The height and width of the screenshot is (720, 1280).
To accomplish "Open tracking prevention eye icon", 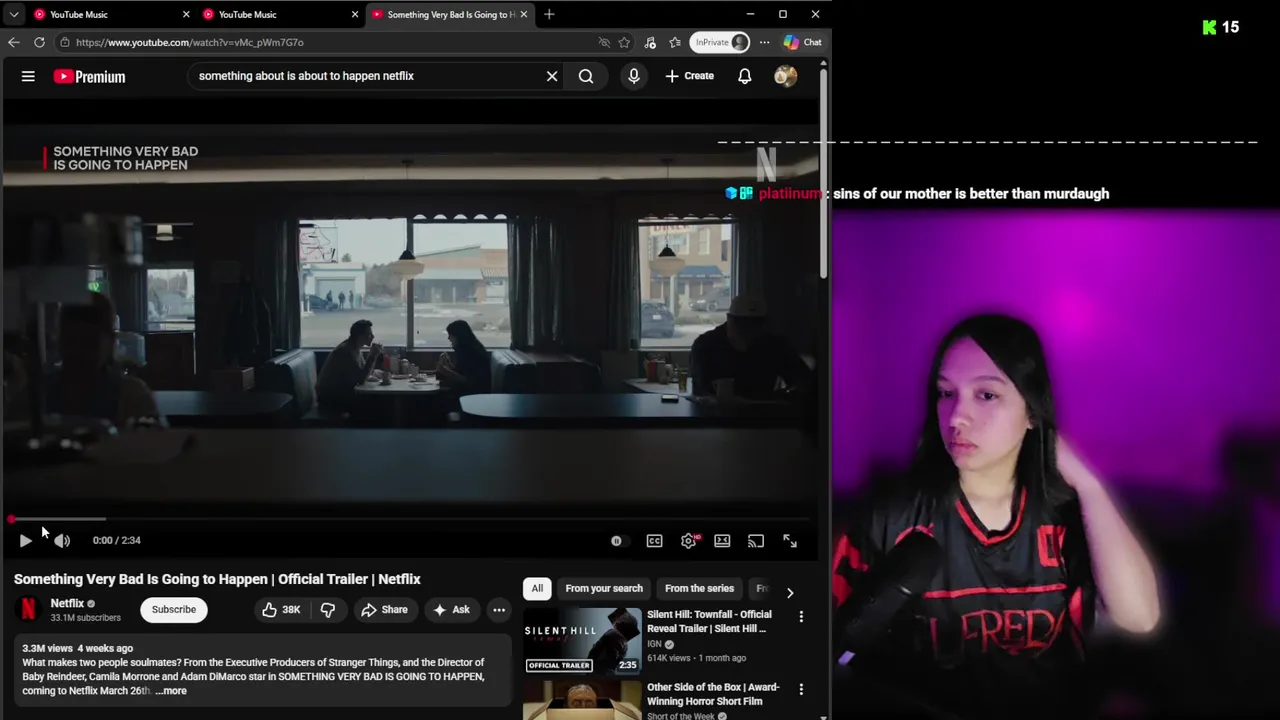I will coord(604,42).
